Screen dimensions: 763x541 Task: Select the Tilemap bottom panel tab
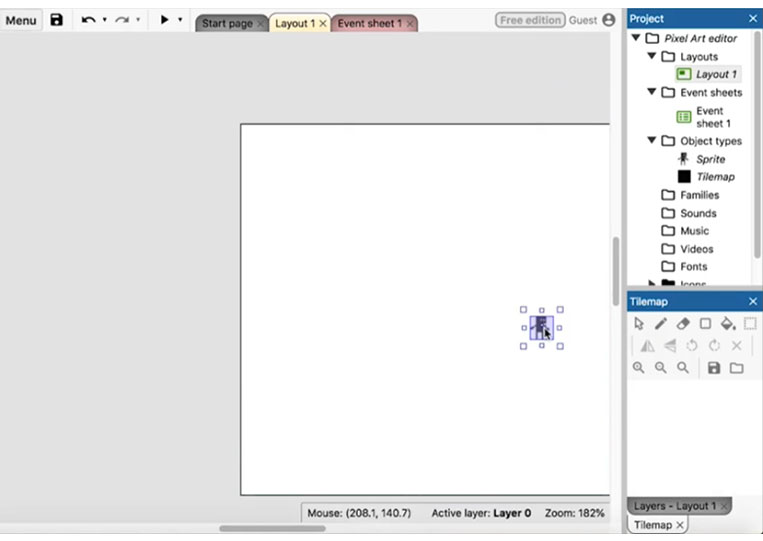tap(653, 525)
